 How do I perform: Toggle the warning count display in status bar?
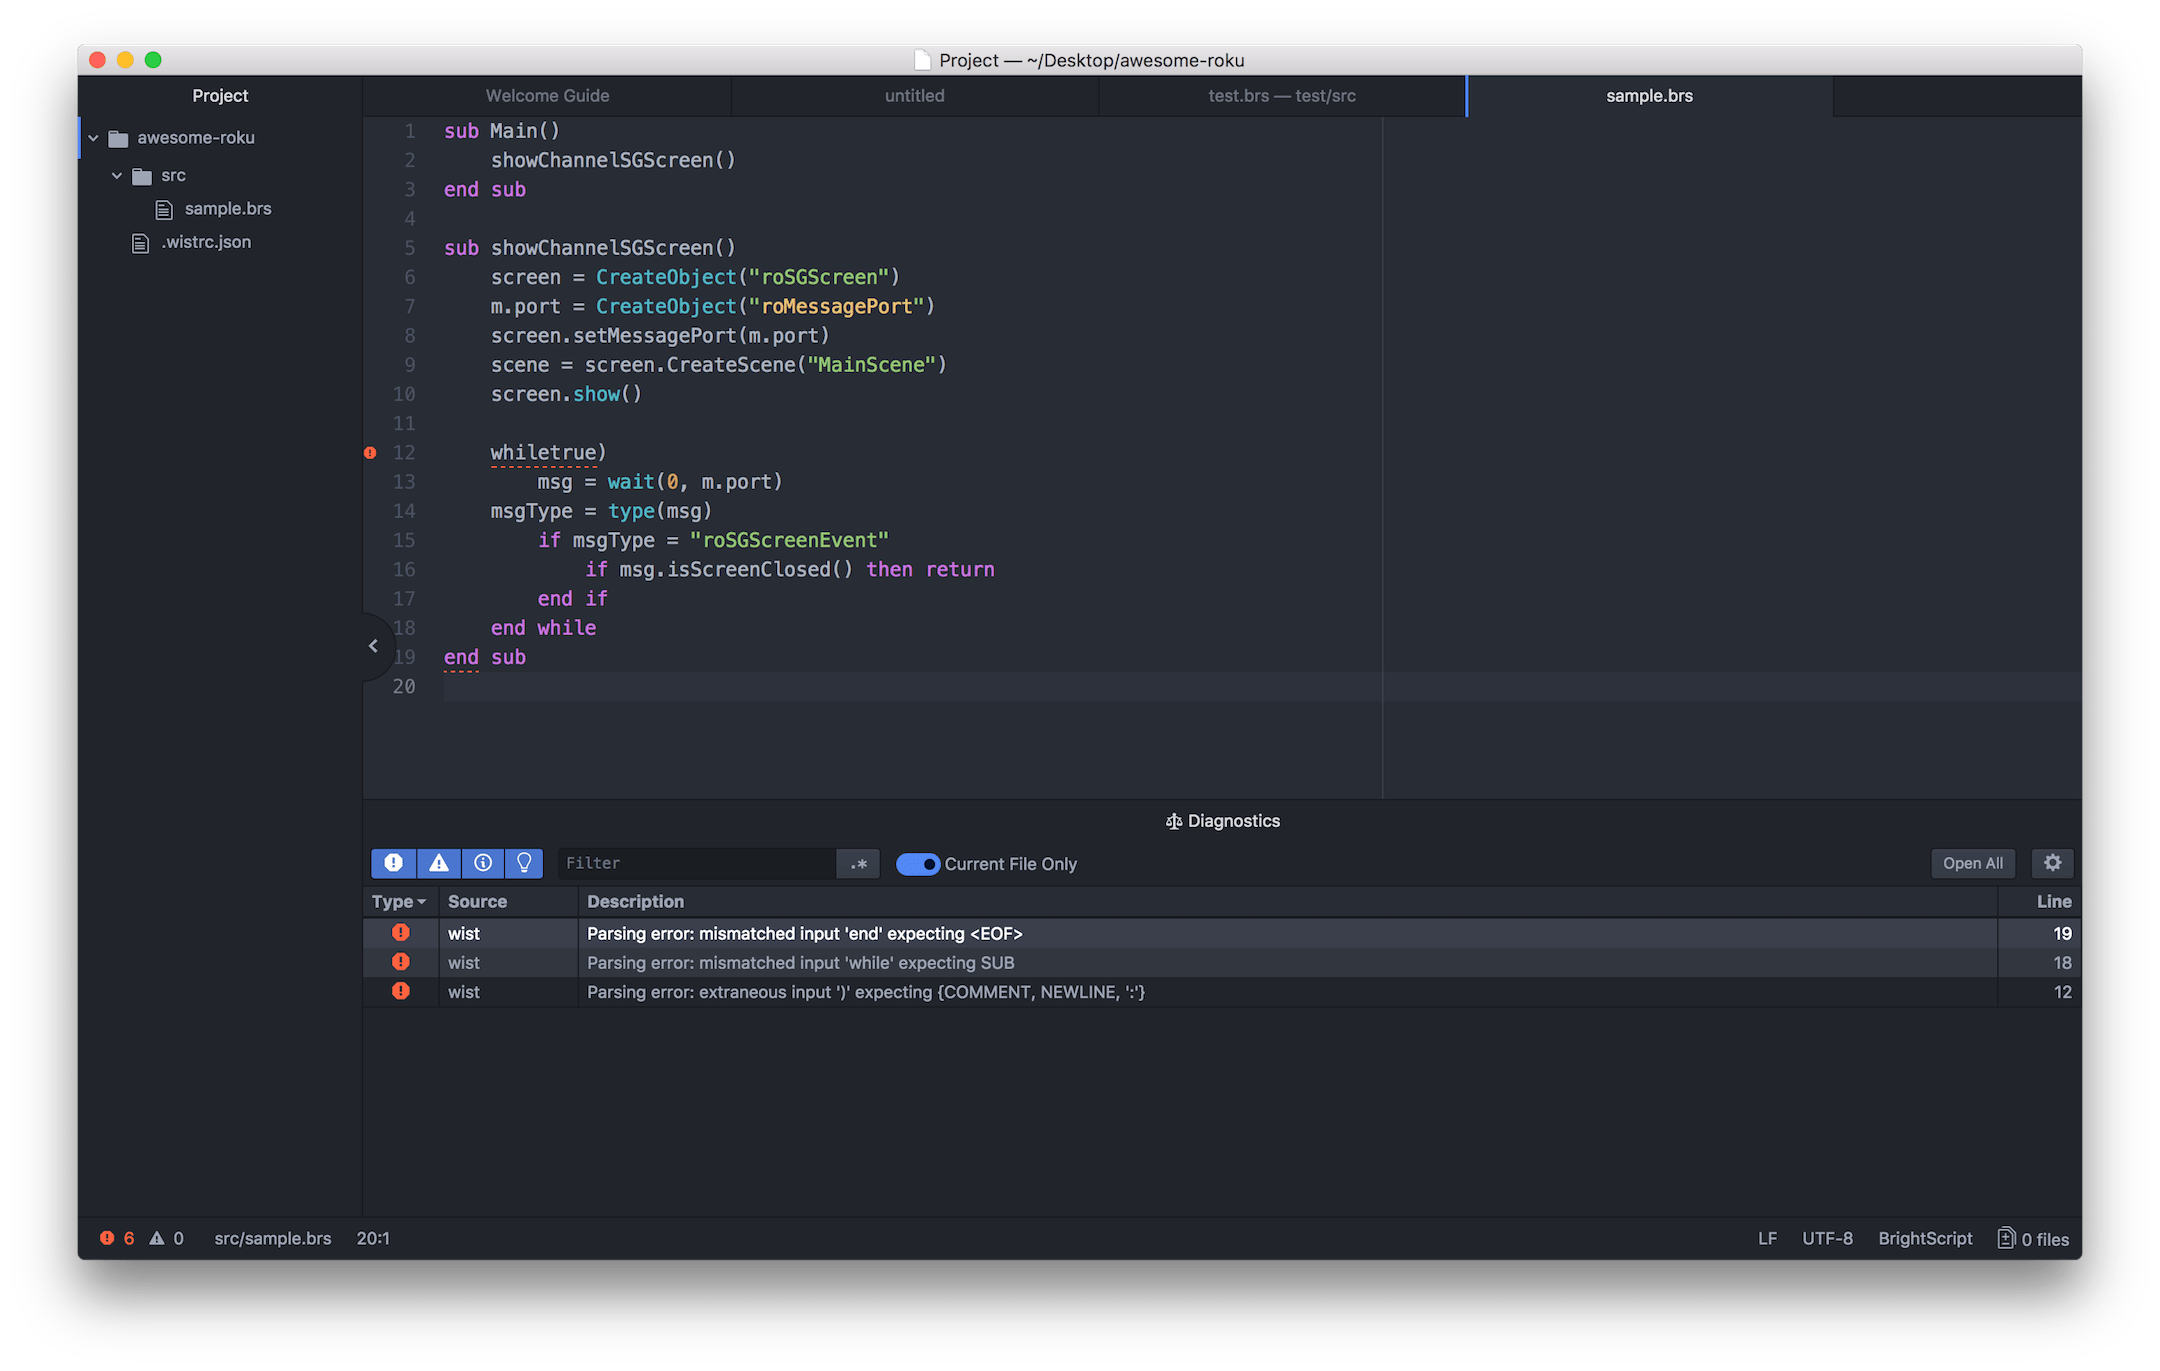[x=166, y=1238]
